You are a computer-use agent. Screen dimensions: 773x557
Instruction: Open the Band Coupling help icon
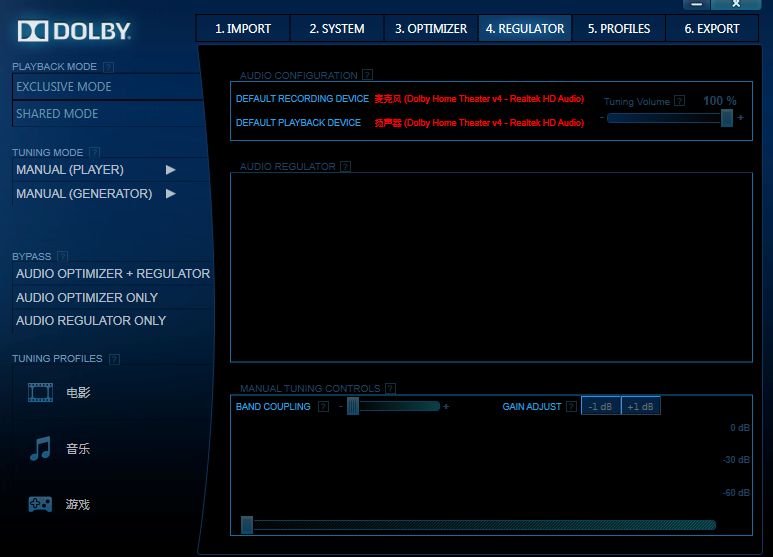323,407
